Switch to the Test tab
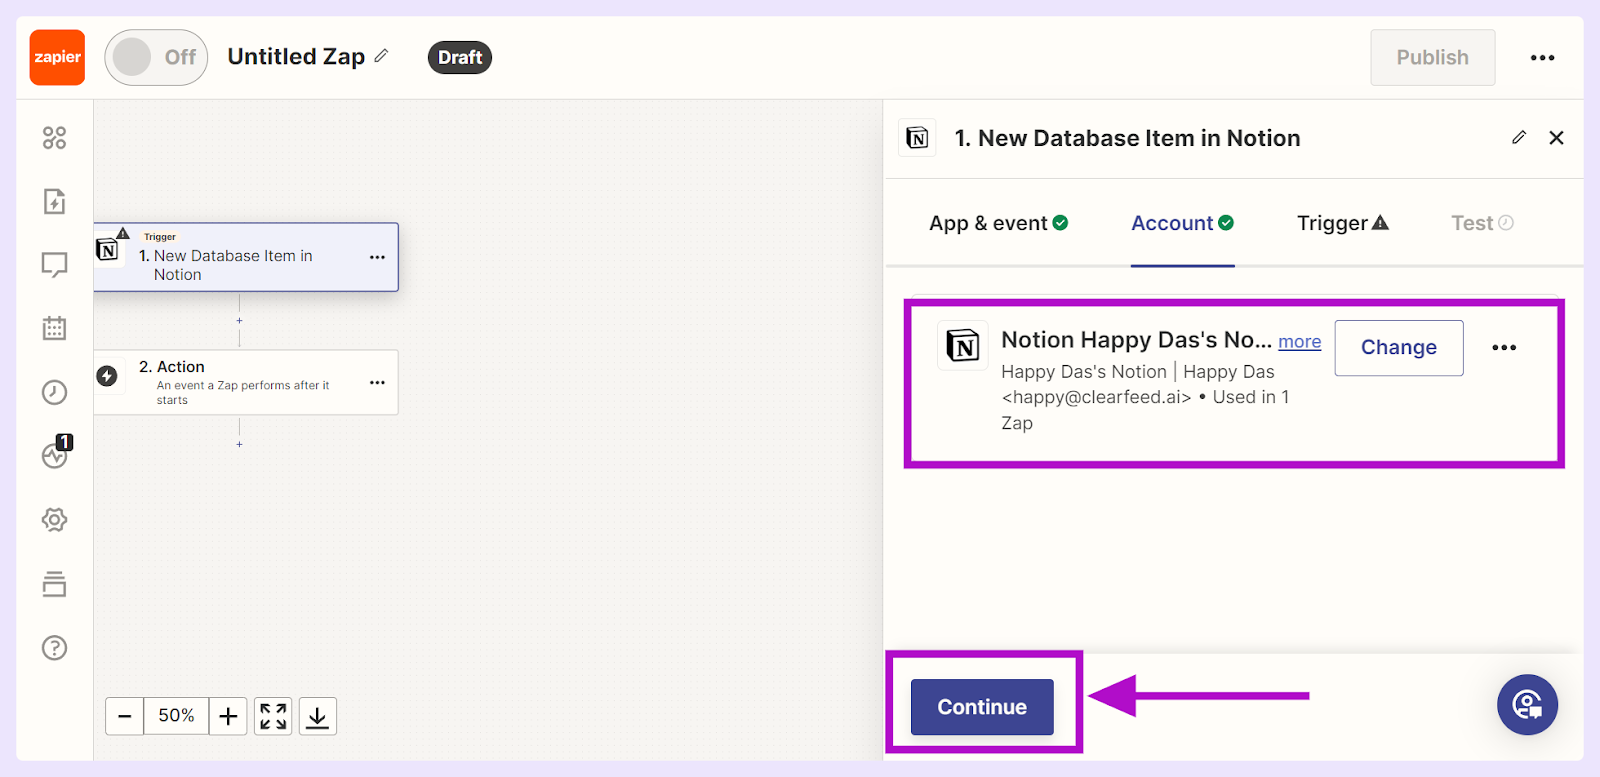The image size is (1600, 777). pos(1482,223)
